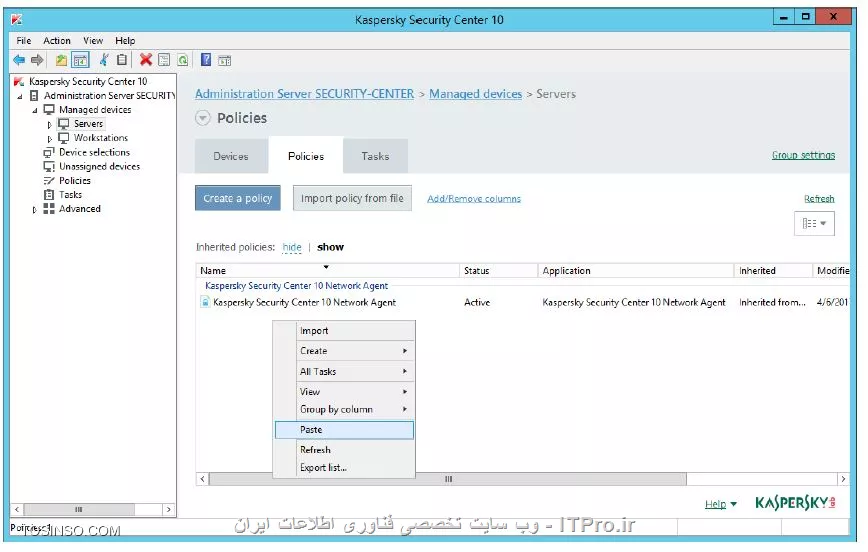868x552 pixels.
Task: Click the Up one level folder icon
Action: click(x=61, y=60)
